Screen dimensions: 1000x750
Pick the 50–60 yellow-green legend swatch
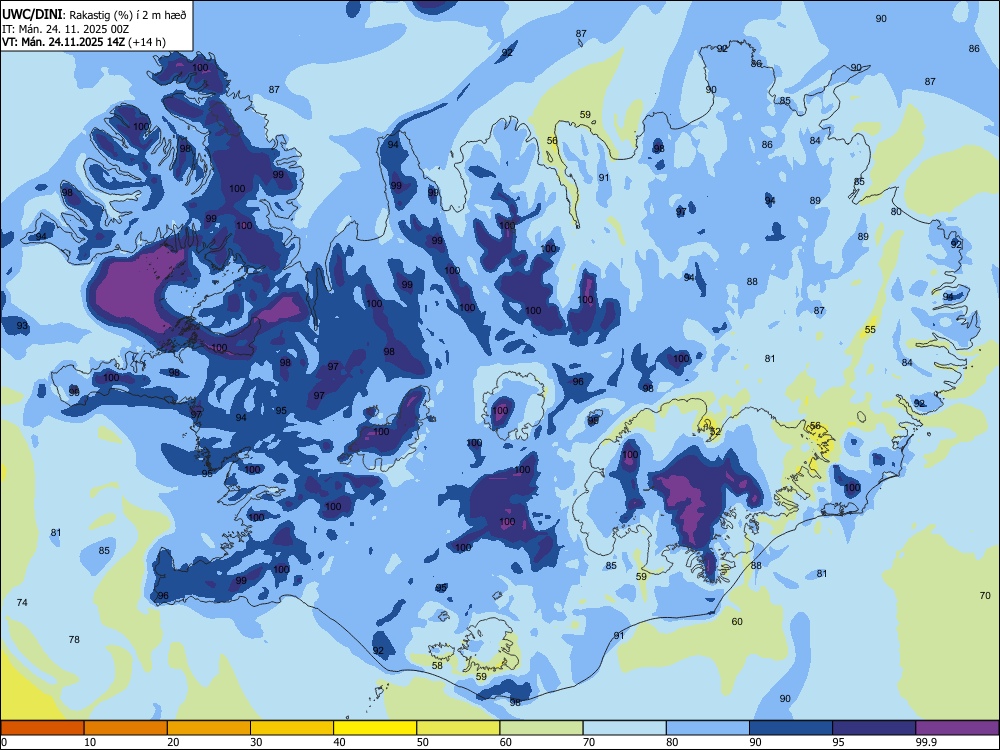tap(458, 728)
